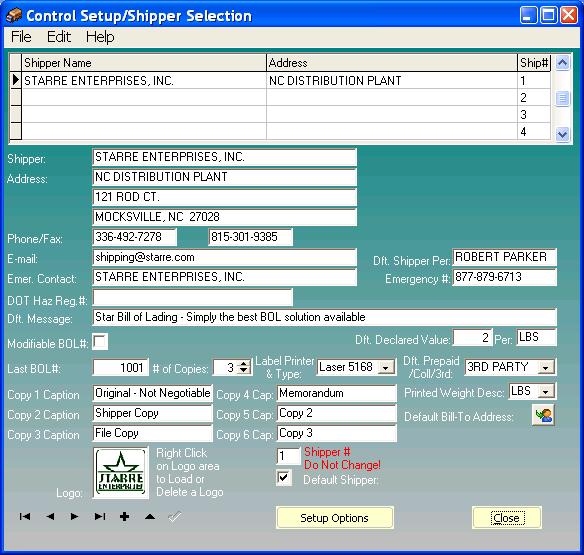Click Dft. Shipper Per field ROBERT PARKER
Screen dimensions: 584x555
point(505,257)
